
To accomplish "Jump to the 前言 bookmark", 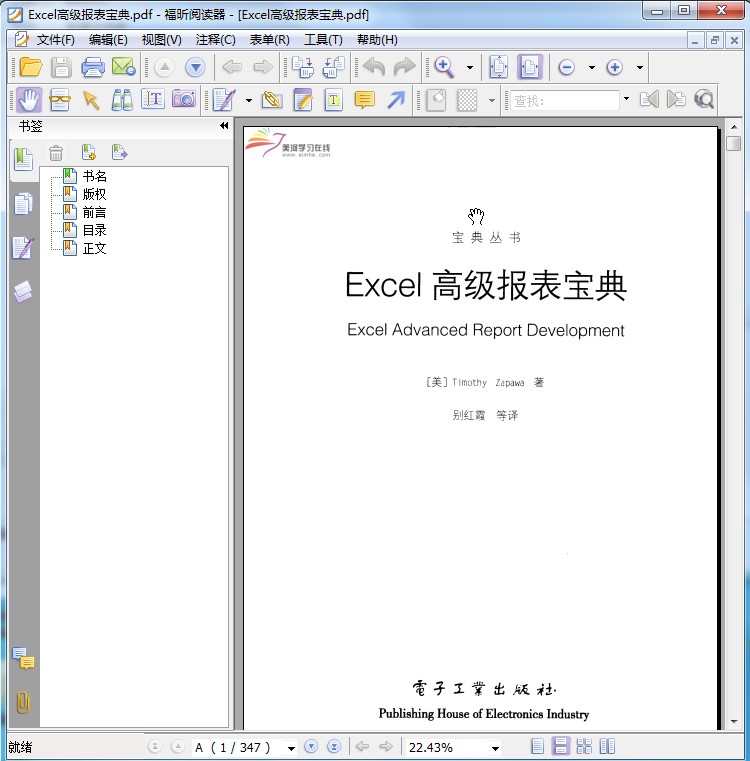I will tap(94, 212).
